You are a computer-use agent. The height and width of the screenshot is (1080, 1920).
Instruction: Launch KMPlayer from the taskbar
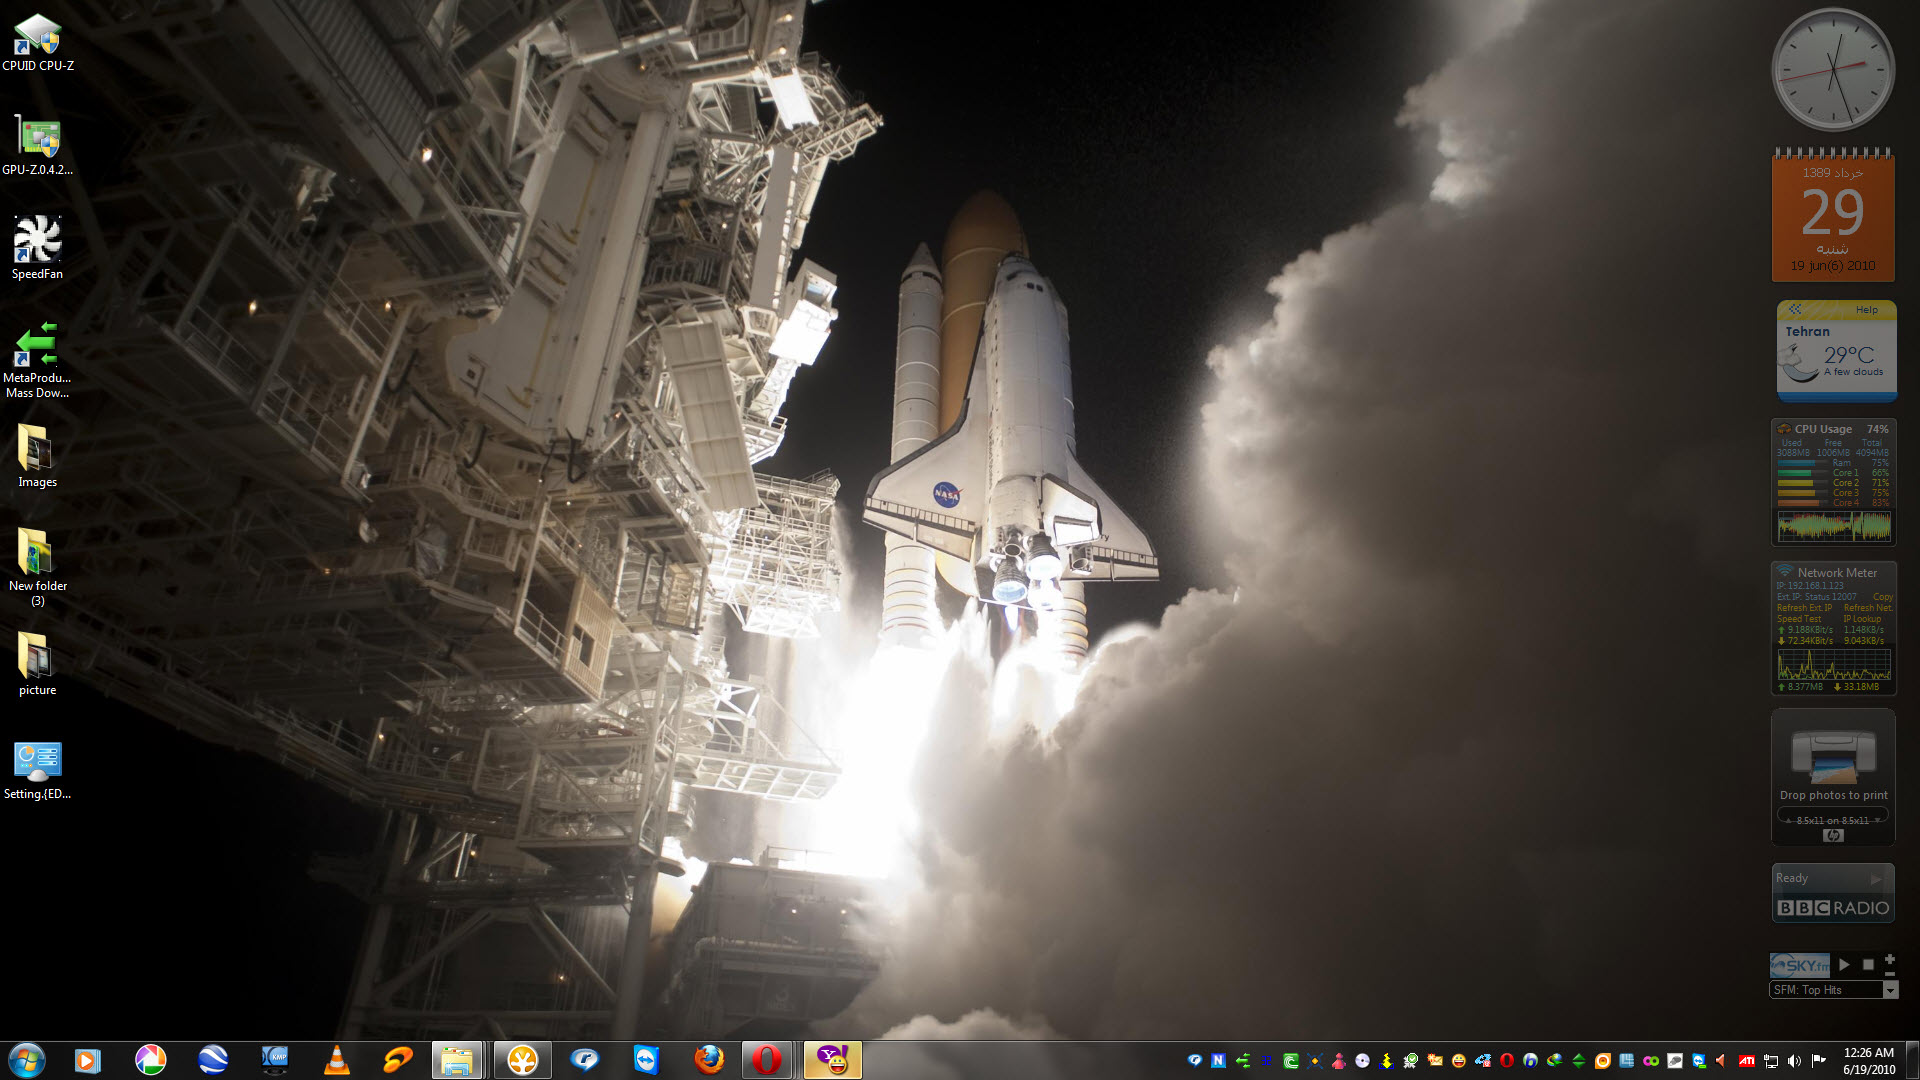click(274, 1060)
